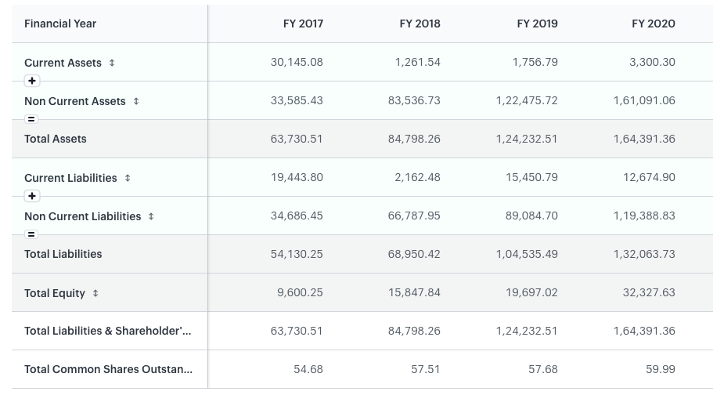Expand Current Liabilities breakdown arrow
The height and width of the screenshot is (395, 724).
(x=127, y=178)
